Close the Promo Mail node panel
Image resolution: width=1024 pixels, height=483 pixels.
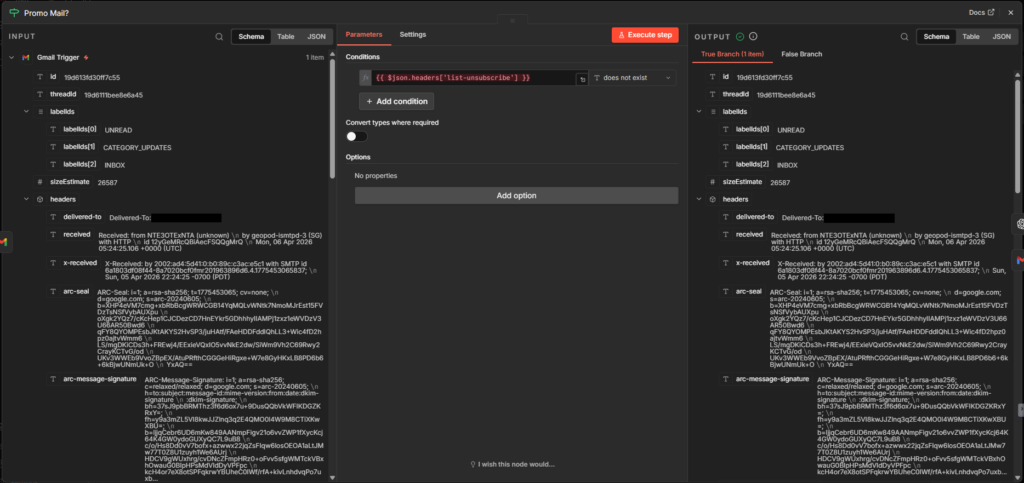[x=1010, y=12]
